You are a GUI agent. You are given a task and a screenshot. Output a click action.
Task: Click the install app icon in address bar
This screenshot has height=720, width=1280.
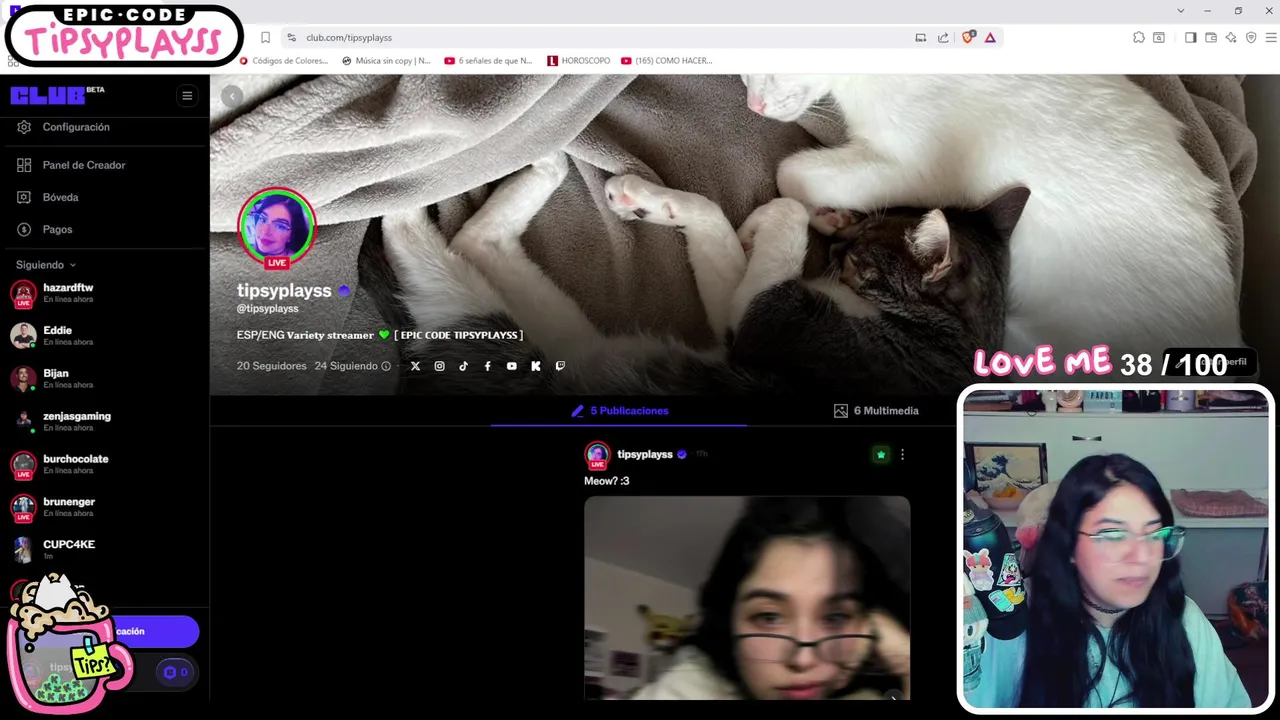(920, 38)
